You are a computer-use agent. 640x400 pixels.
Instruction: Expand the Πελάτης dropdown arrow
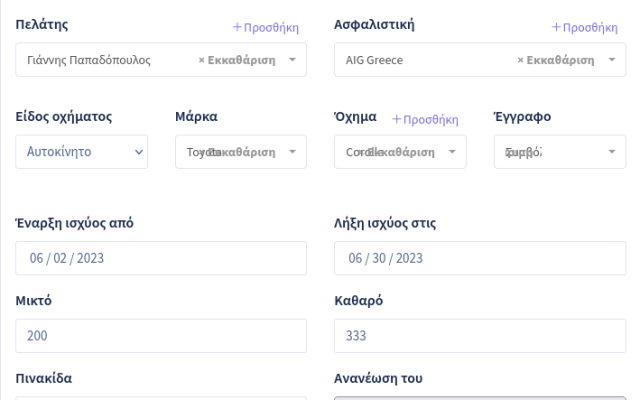click(292, 60)
